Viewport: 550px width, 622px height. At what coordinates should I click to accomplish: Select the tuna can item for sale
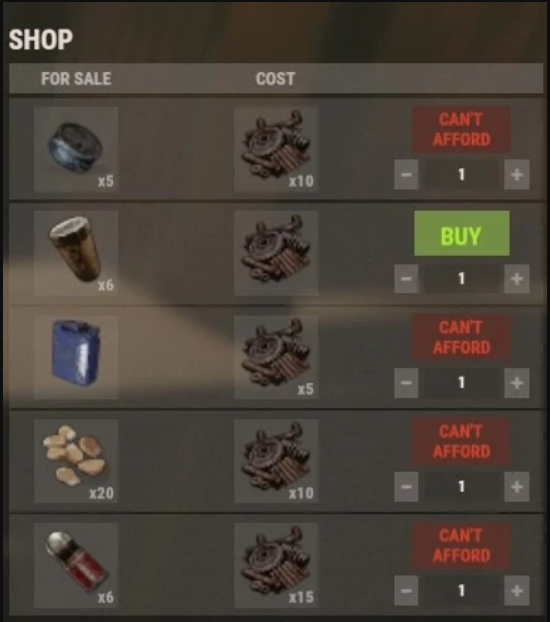click(x=76, y=149)
